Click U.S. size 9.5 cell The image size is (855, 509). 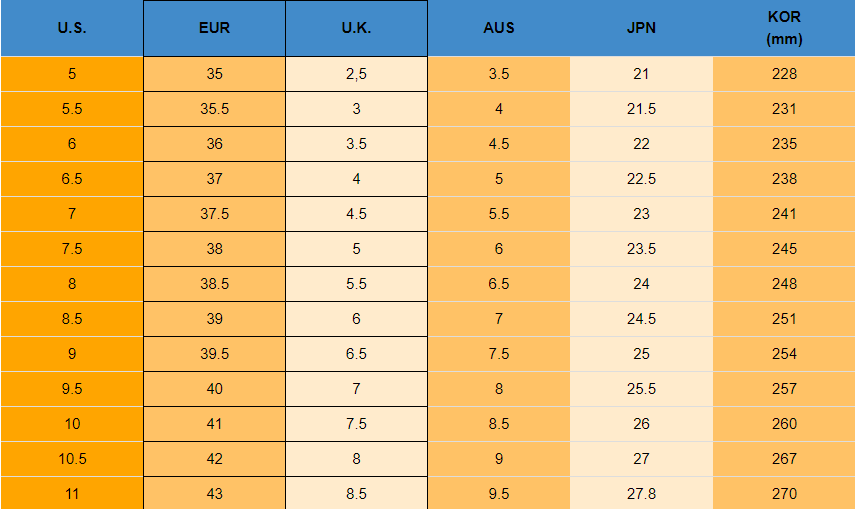tap(72, 389)
